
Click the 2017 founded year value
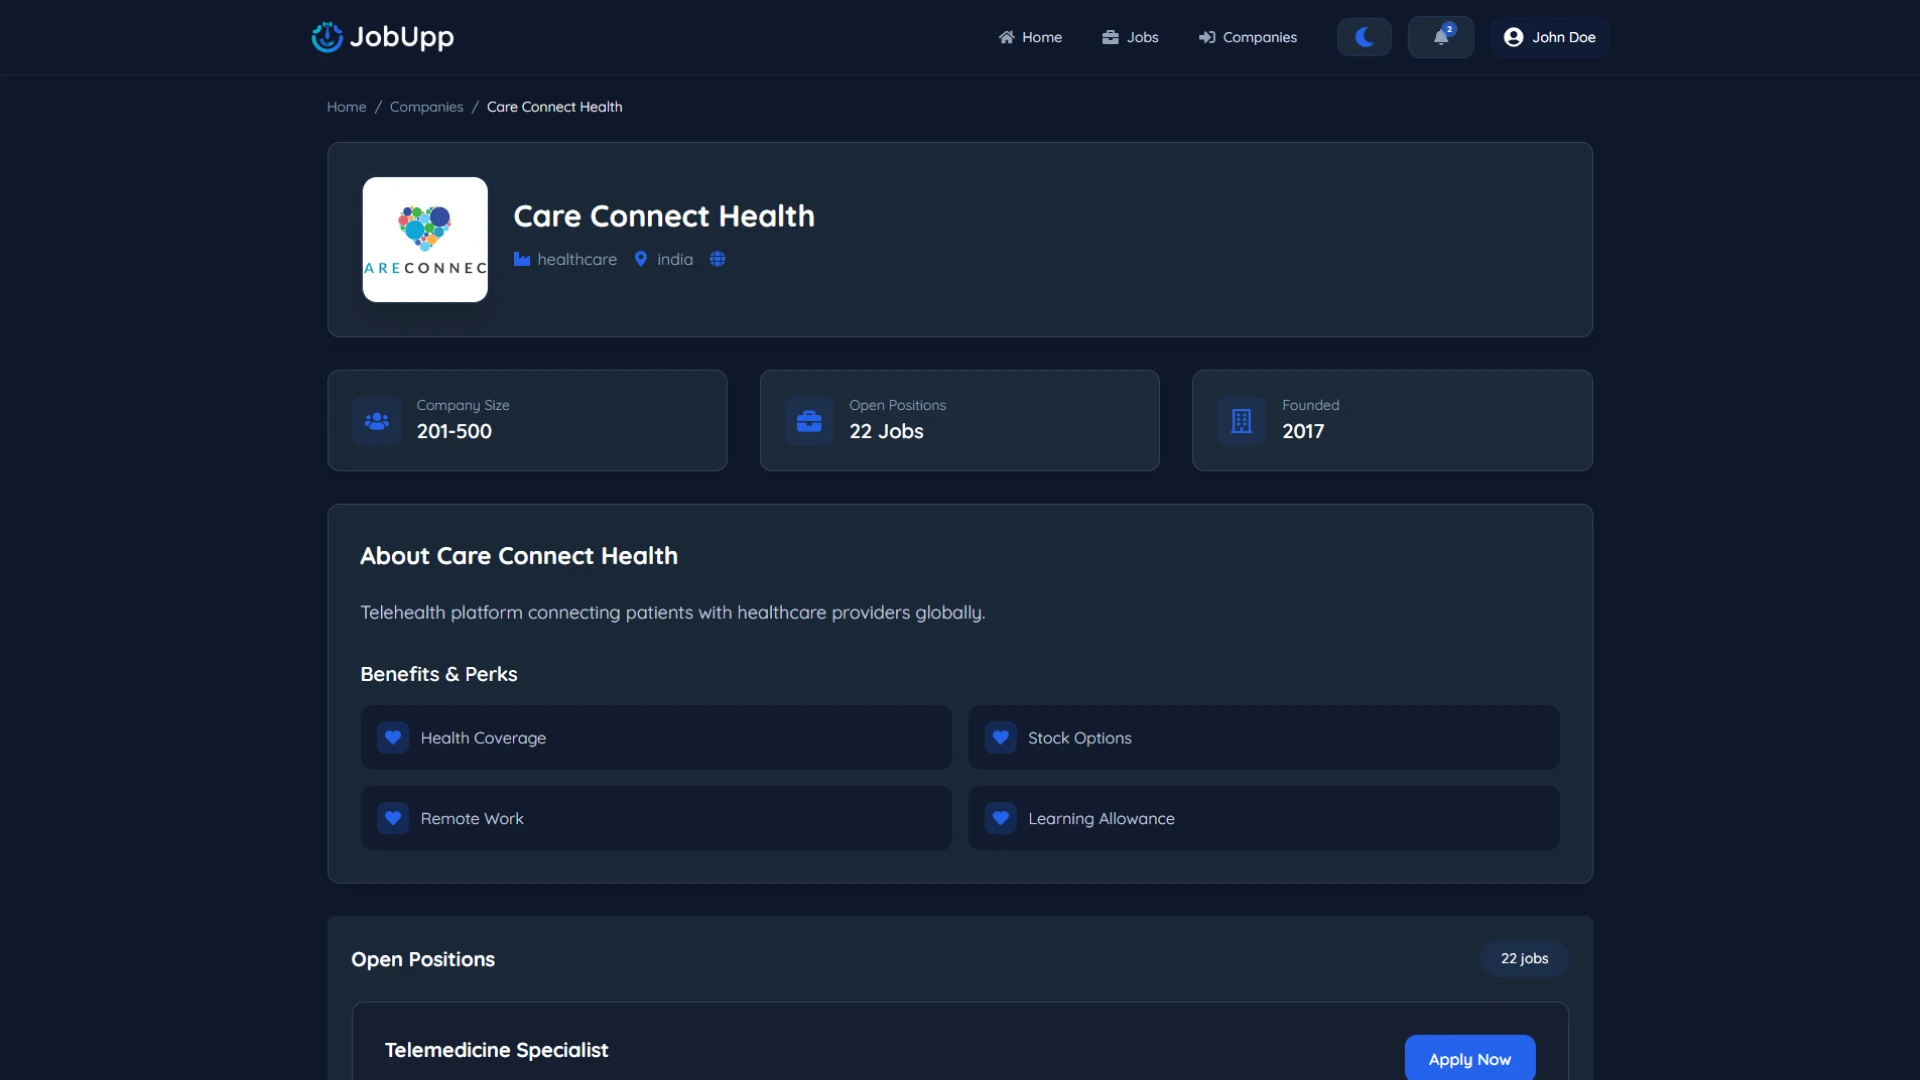tap(1303, 431)
